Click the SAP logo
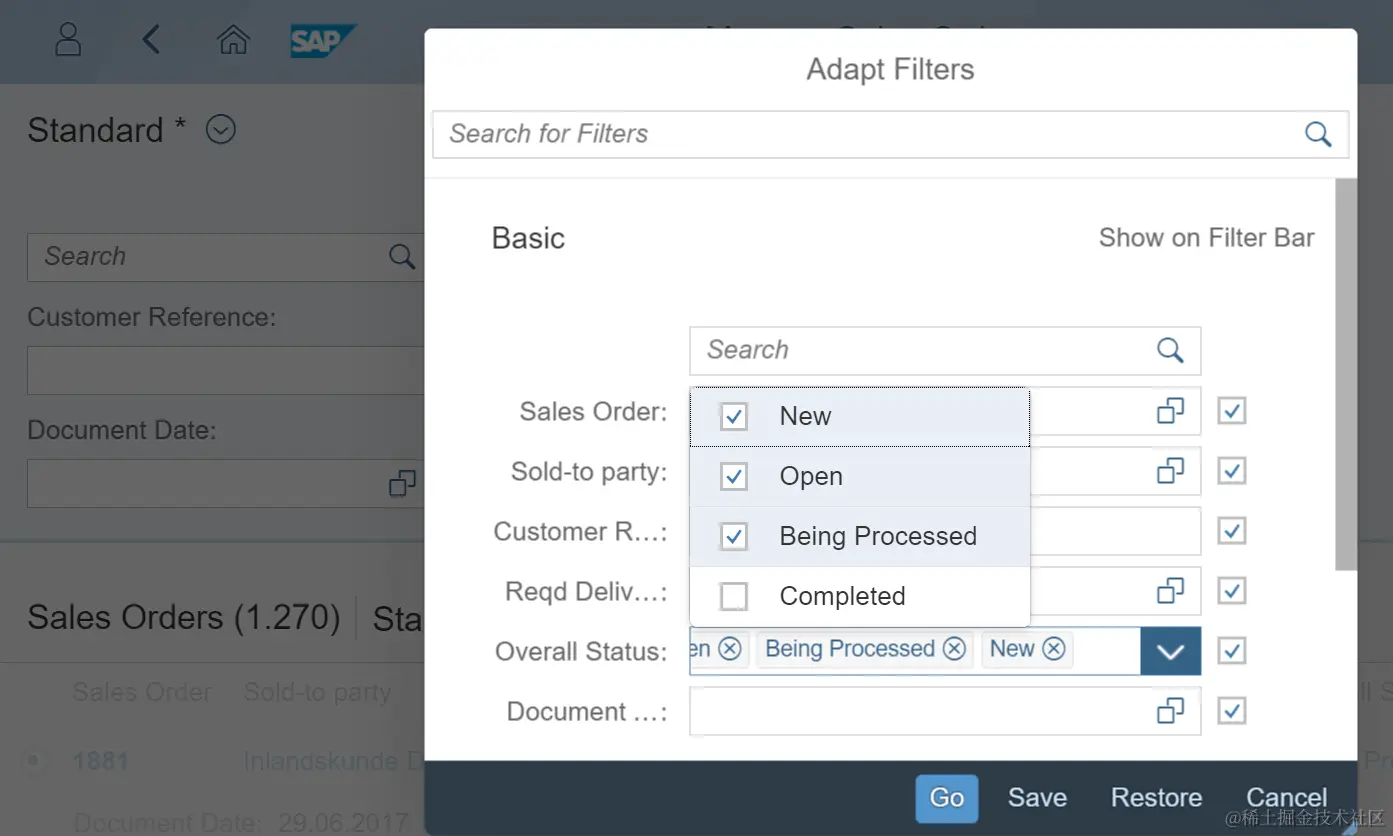The width and height of the screenshot is (1393, 836). click(x=320, y=41)
